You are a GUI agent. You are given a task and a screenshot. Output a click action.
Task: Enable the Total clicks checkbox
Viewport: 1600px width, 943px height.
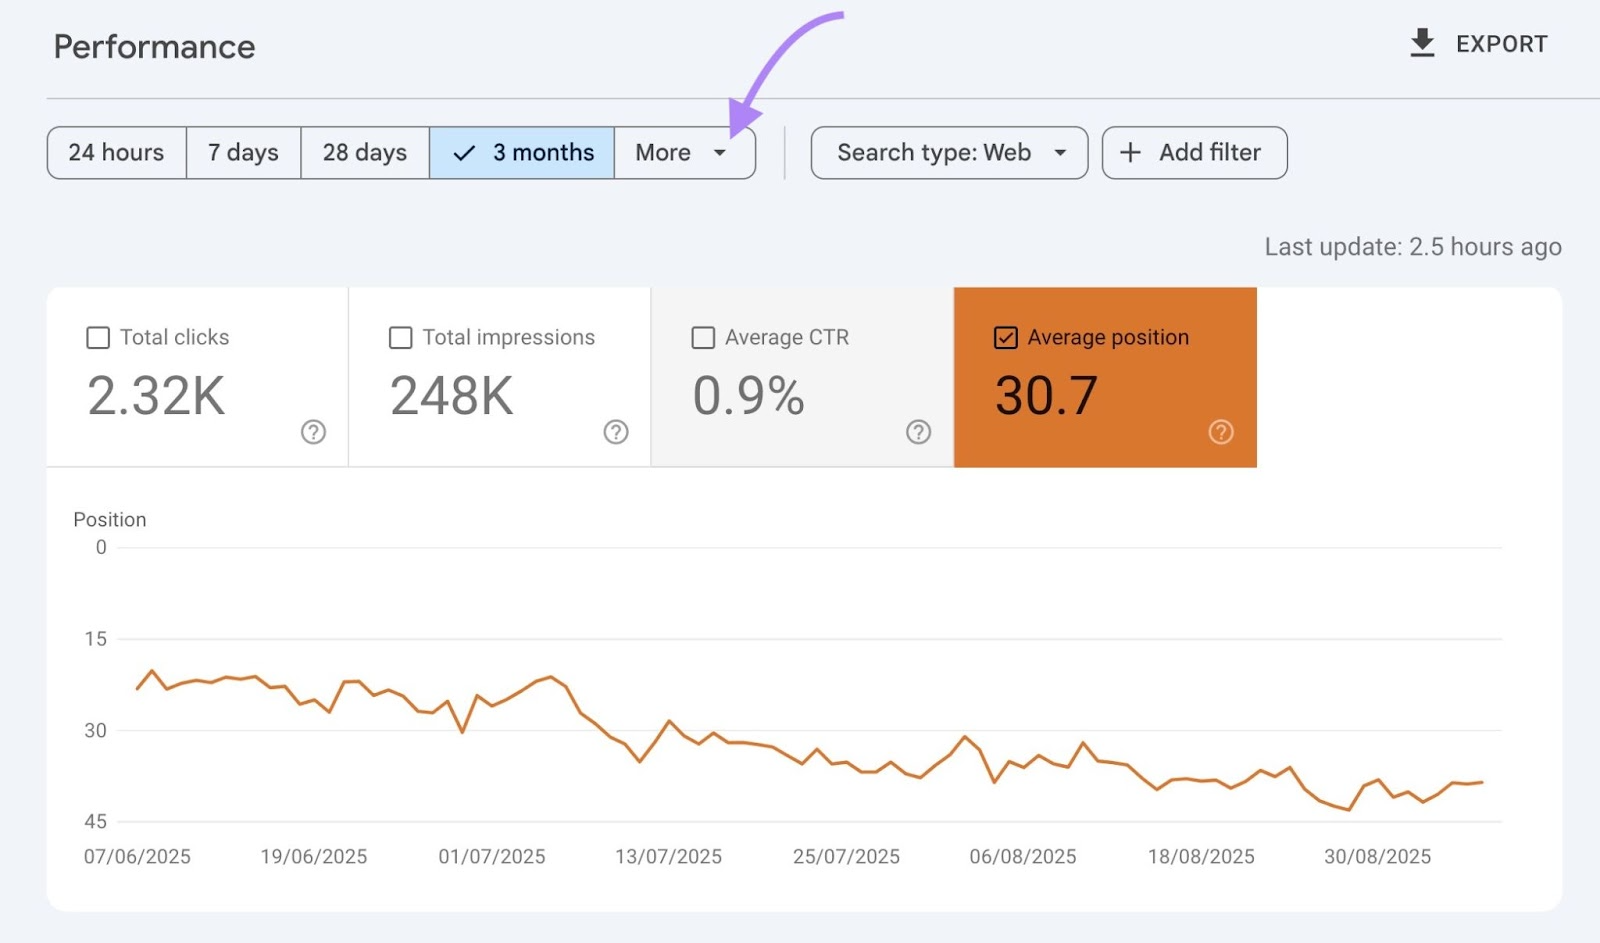click(97, 338)
